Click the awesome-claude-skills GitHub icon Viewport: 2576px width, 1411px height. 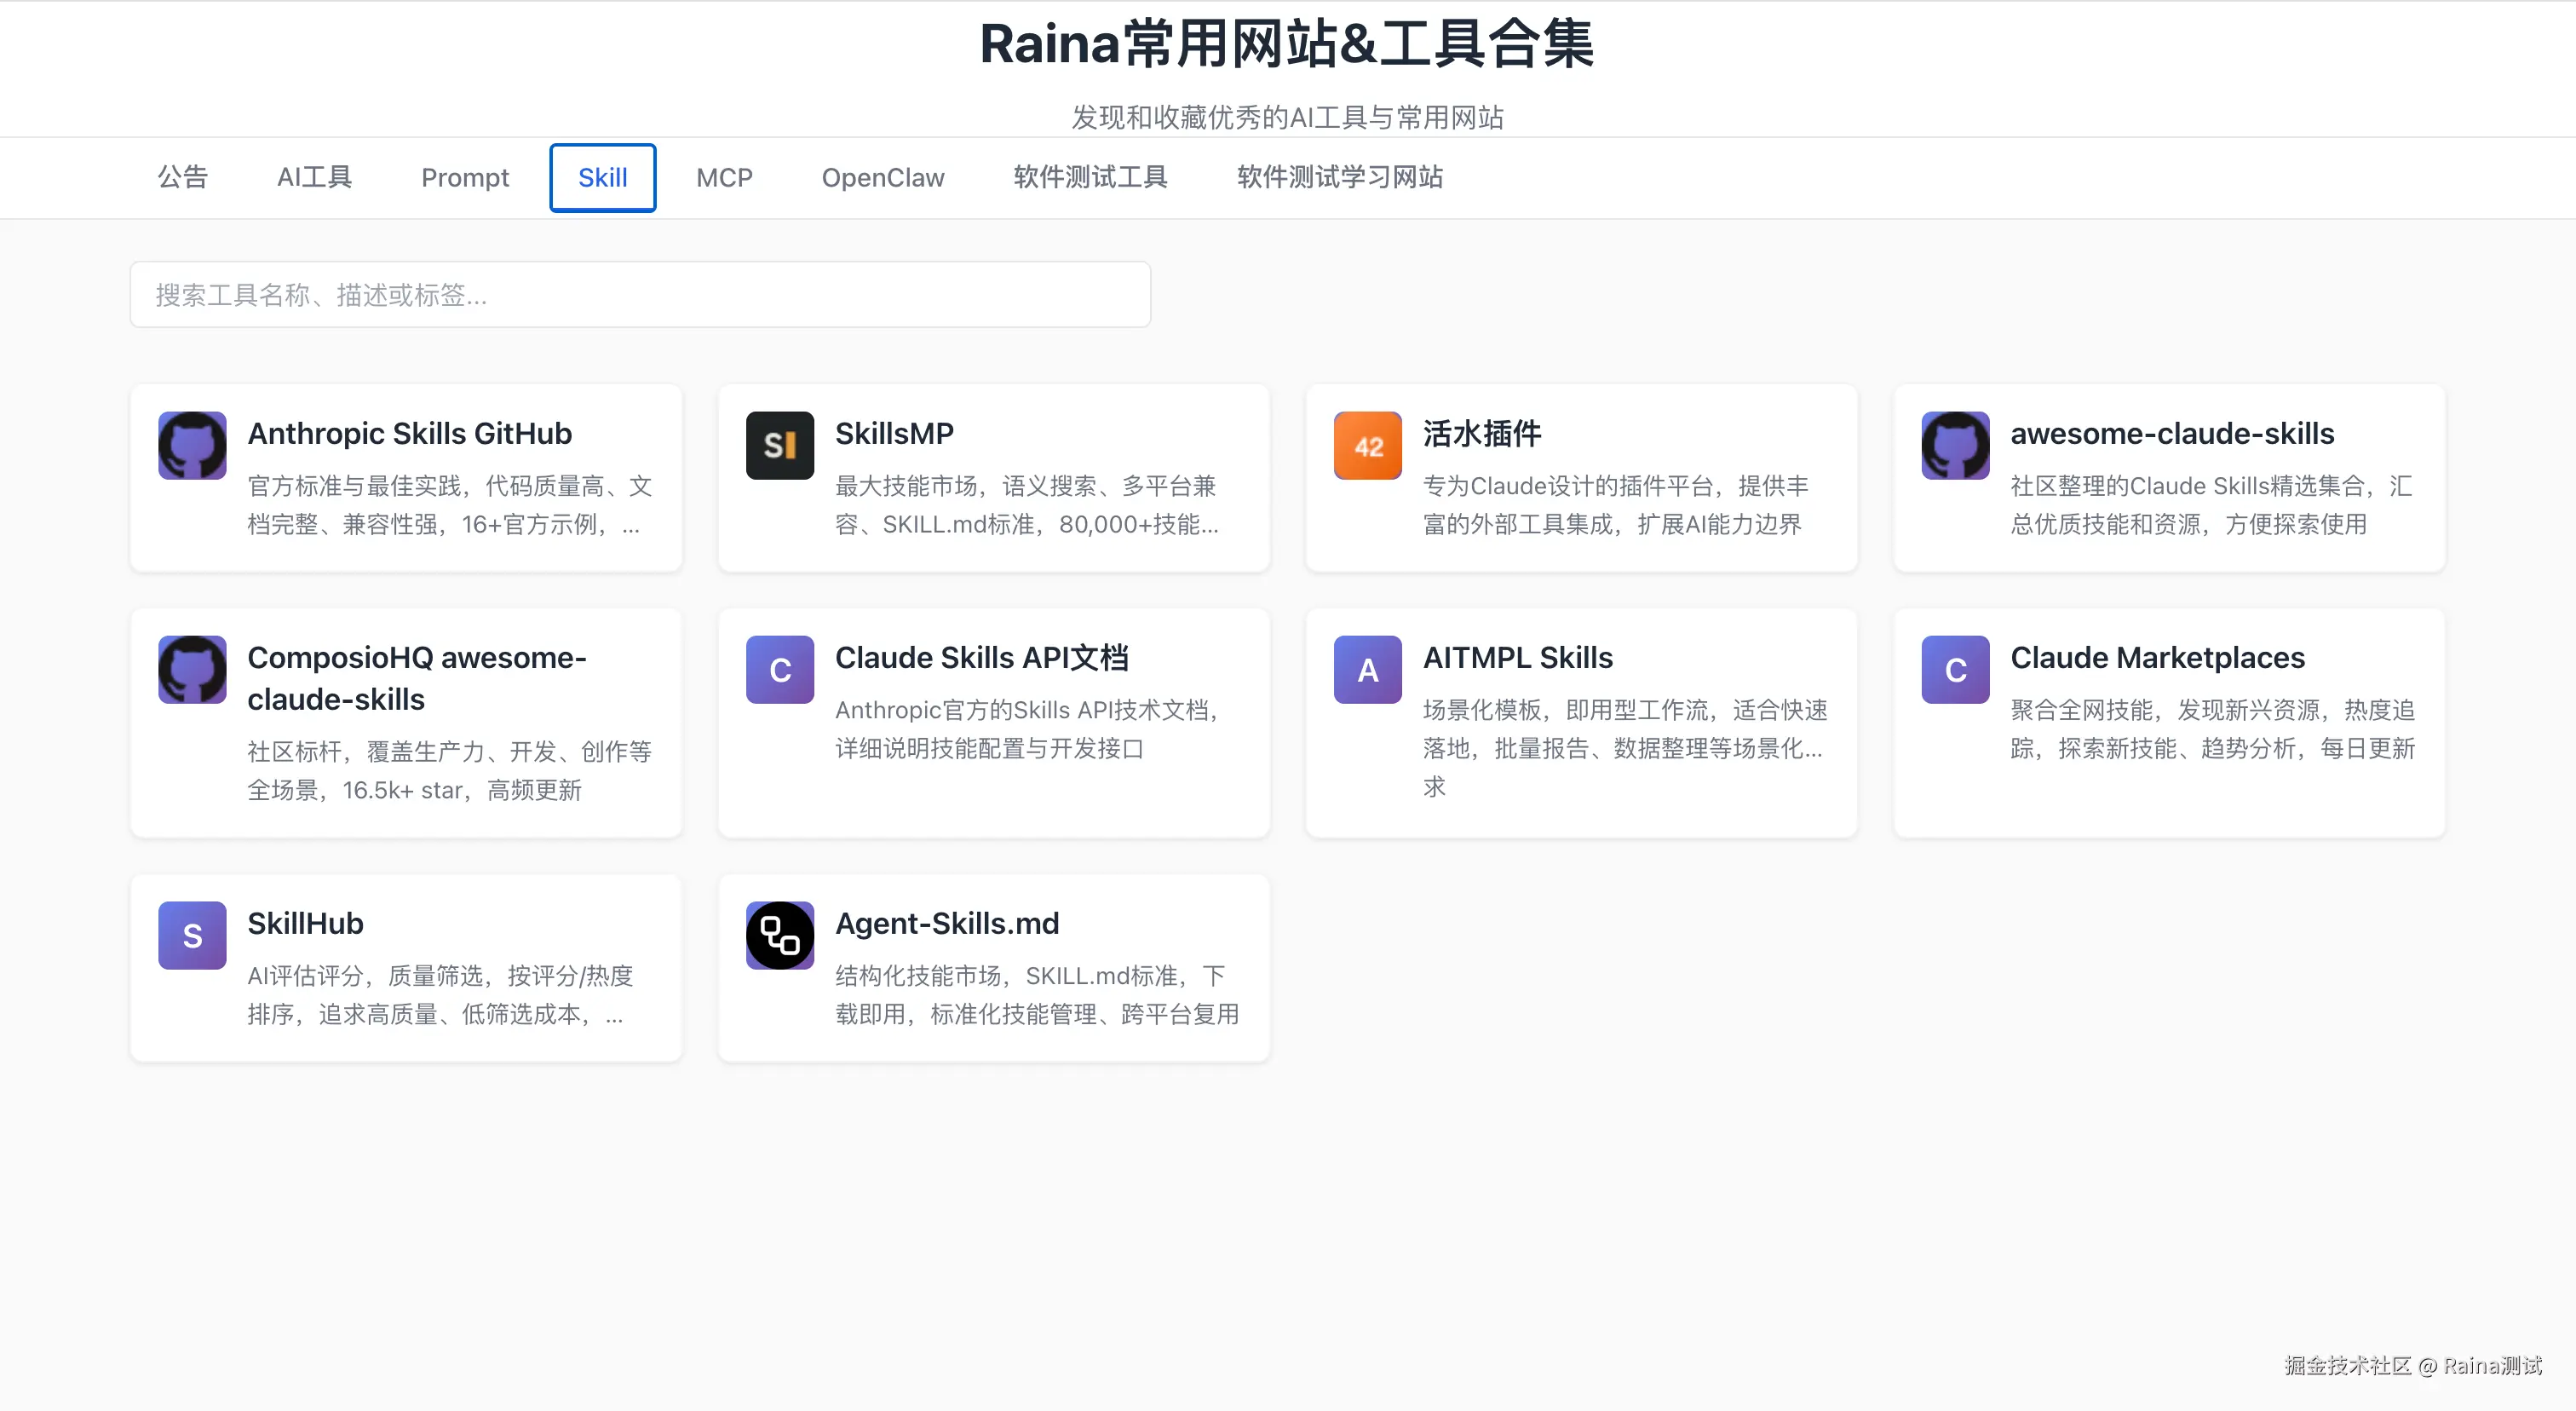coord(1955,445)
